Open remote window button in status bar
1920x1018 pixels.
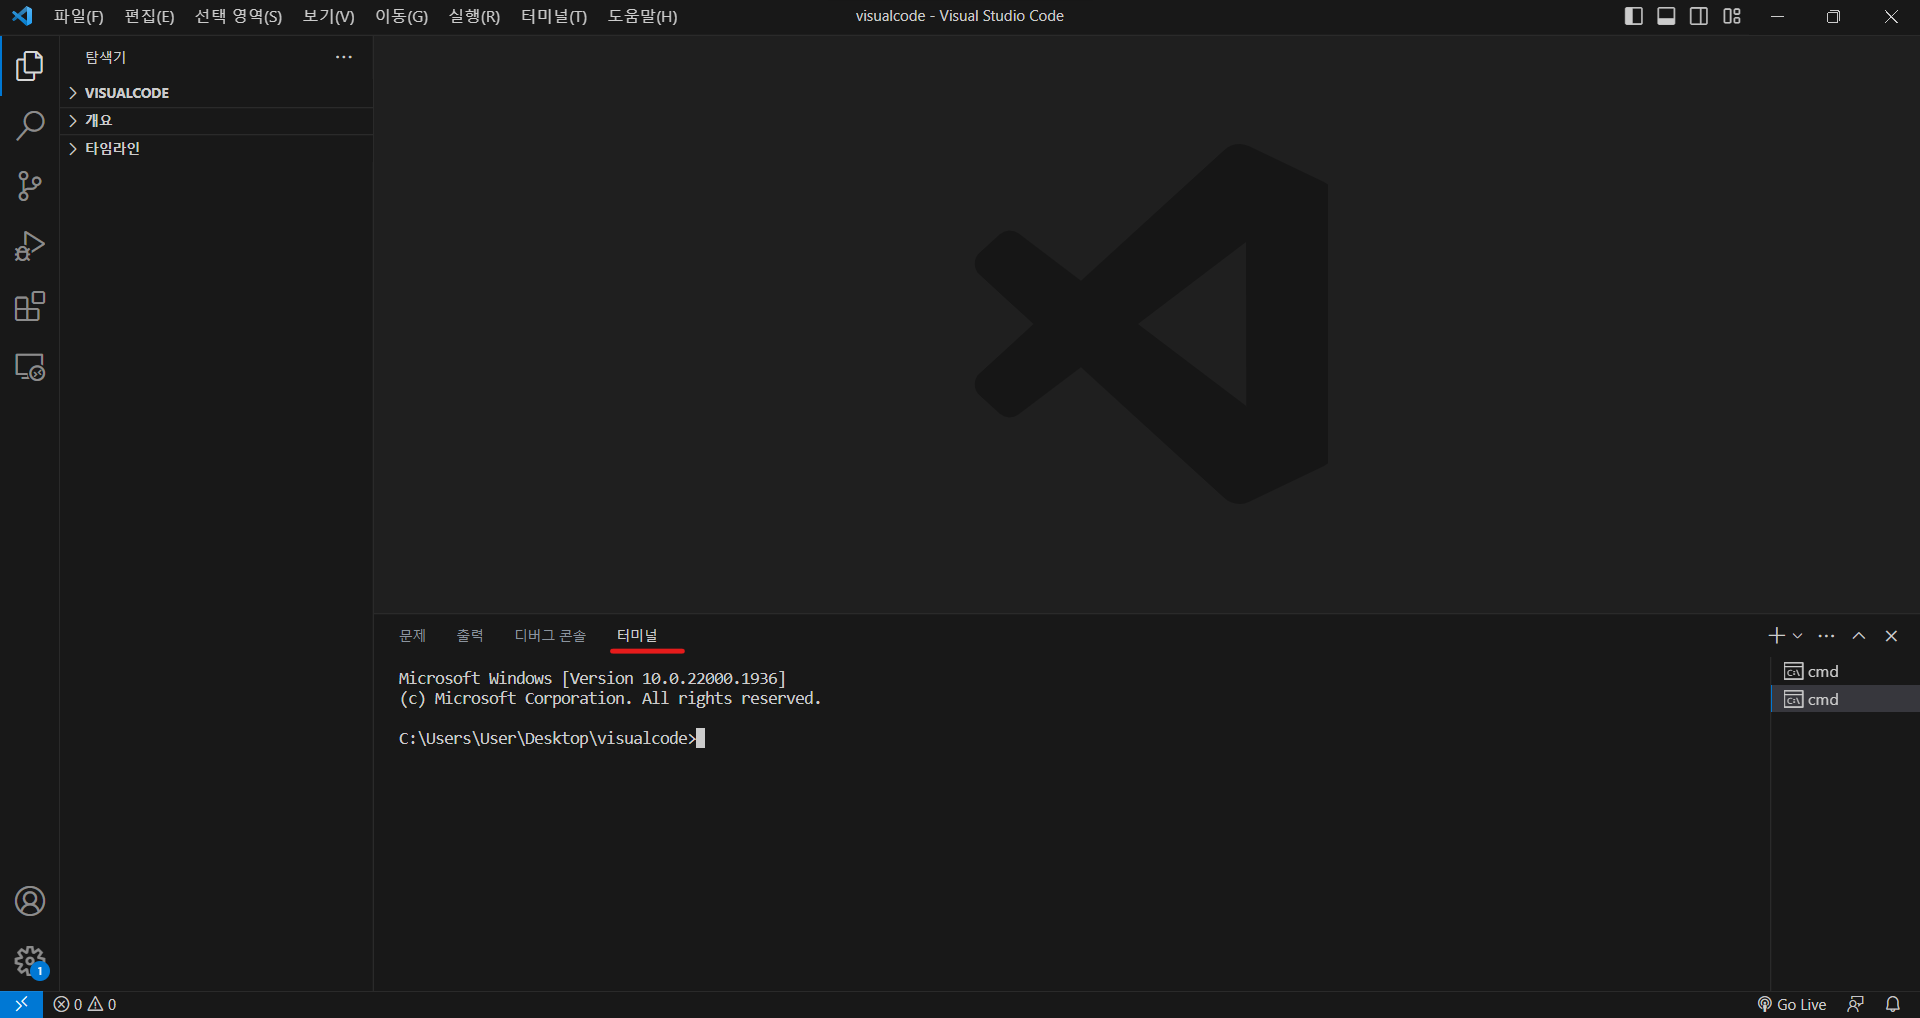(x=21, y=1004)
